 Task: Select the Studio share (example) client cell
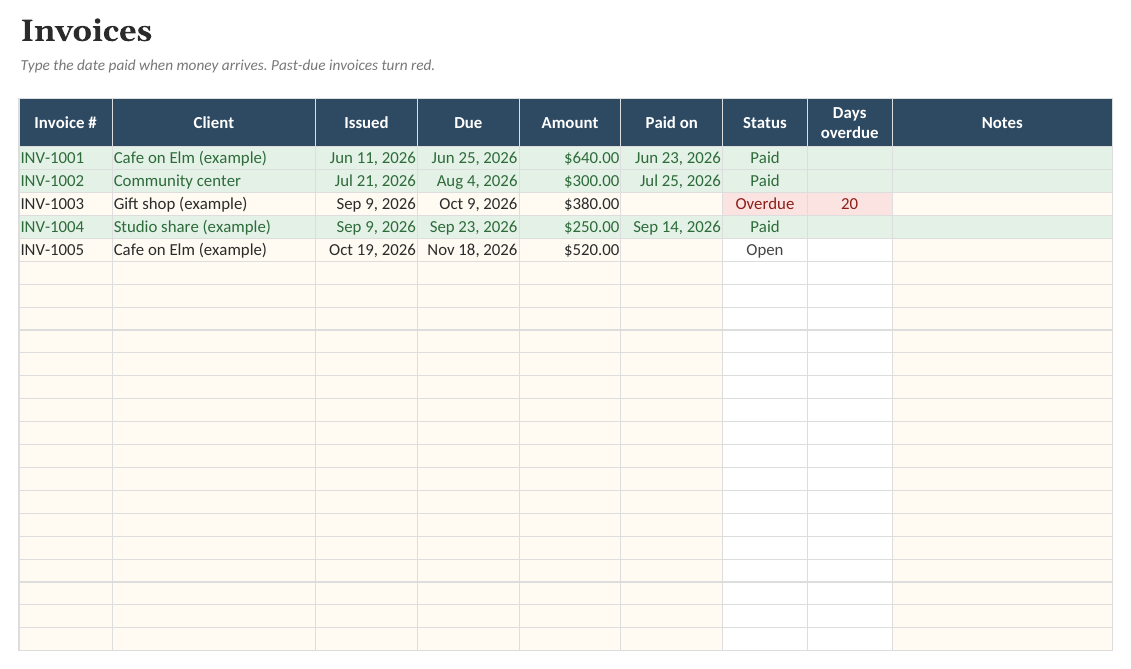click(214, 227)
